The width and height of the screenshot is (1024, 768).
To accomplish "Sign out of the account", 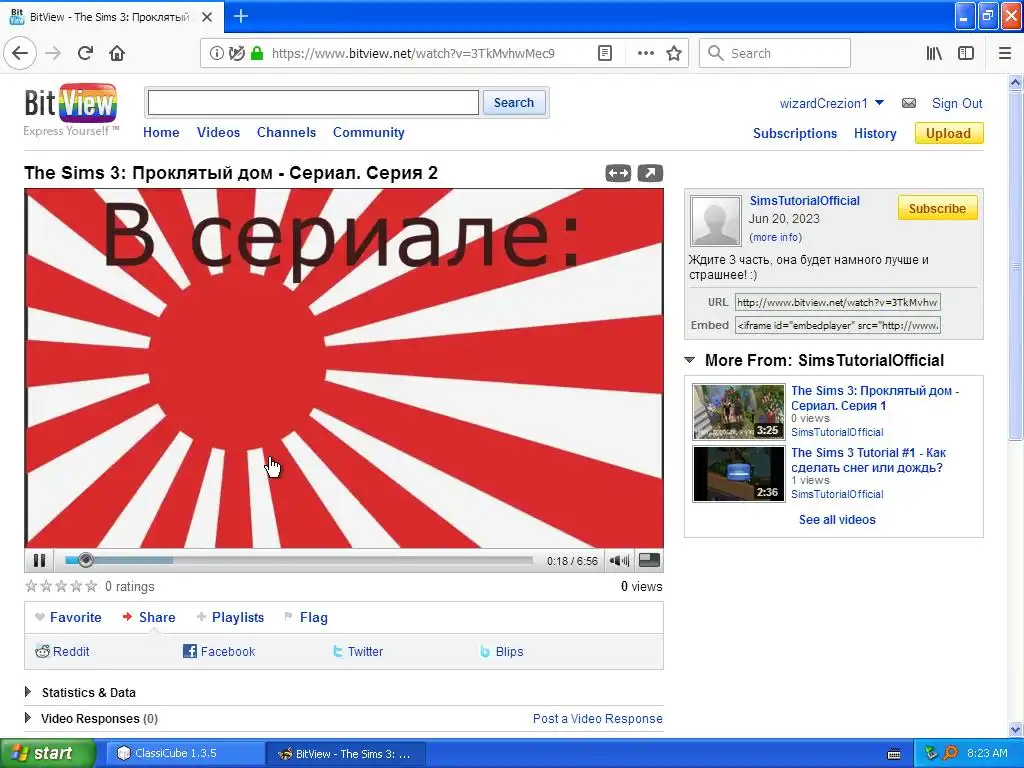I will pos(957,103).
